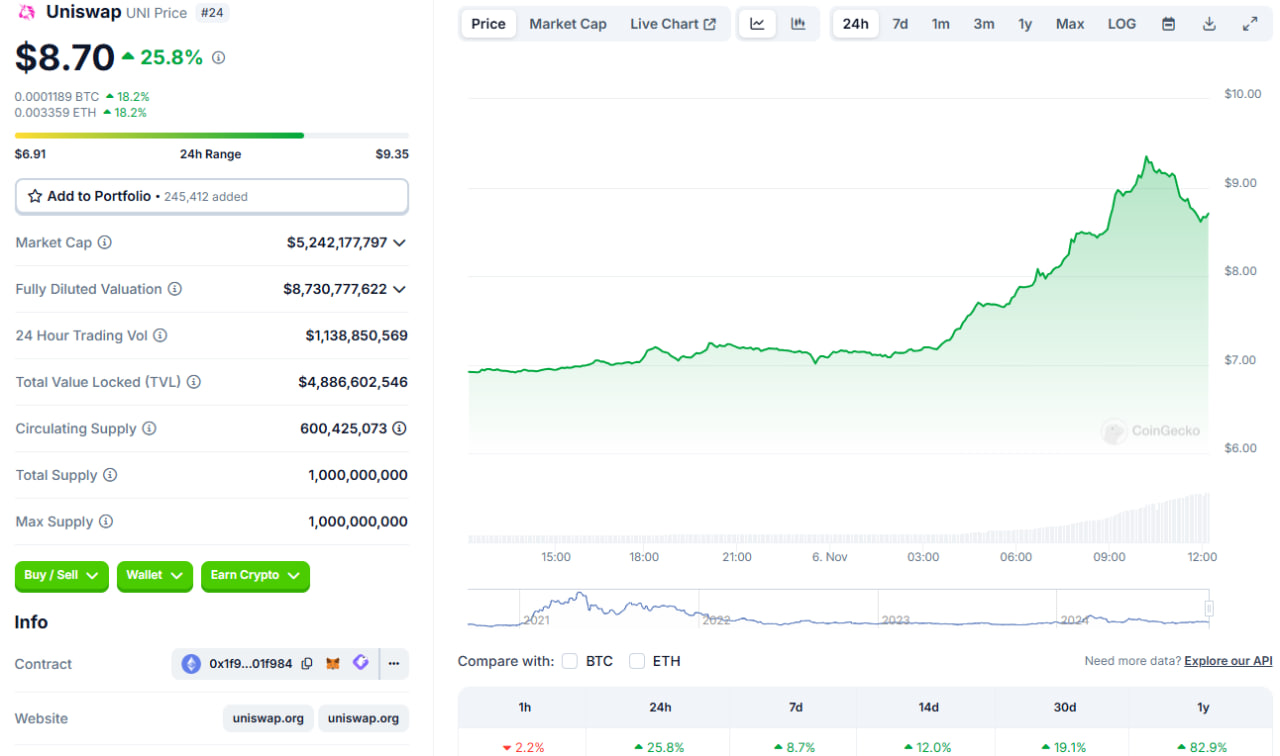
Task: Open the first uniswap.org website link
Action: tap(268, 718)
